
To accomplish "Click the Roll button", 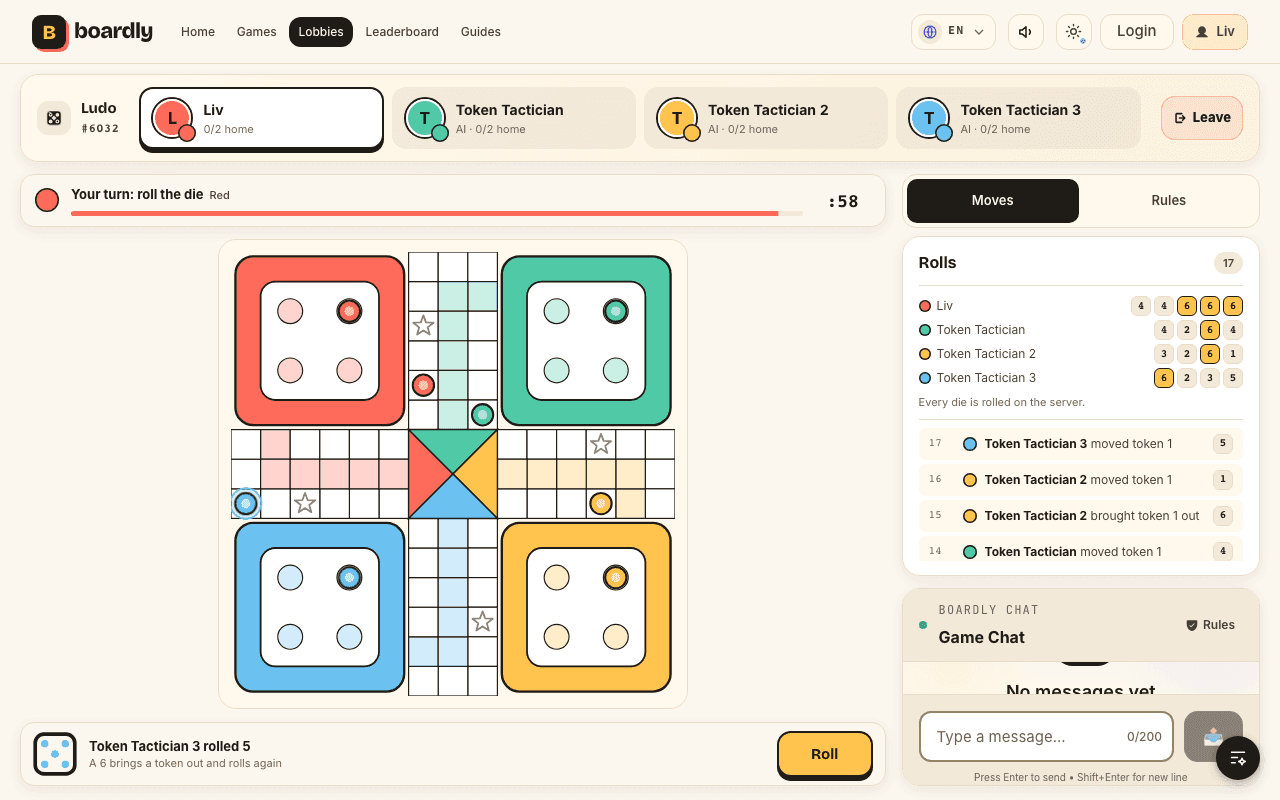I will pyautogui.click(x=825, y=754).
